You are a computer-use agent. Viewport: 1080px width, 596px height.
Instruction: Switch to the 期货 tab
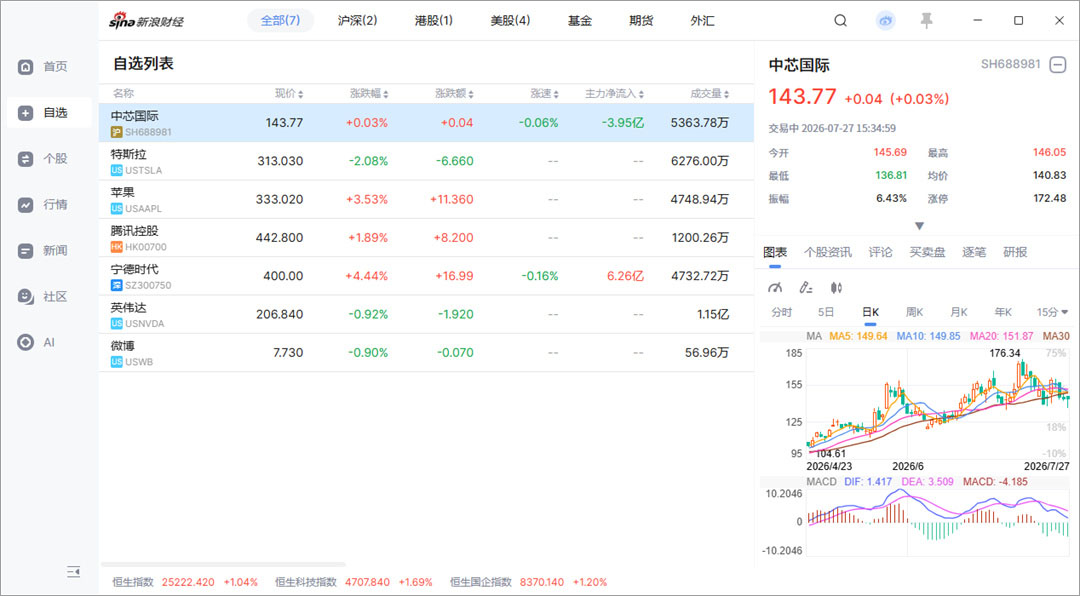pyautogui.click(x=641, y=21)
